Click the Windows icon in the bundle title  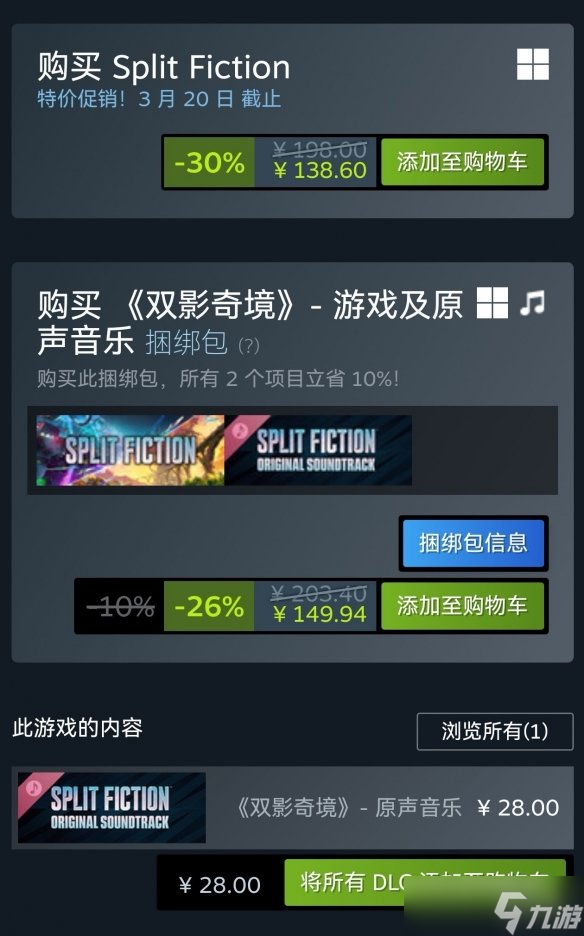[x=493, y=303]
